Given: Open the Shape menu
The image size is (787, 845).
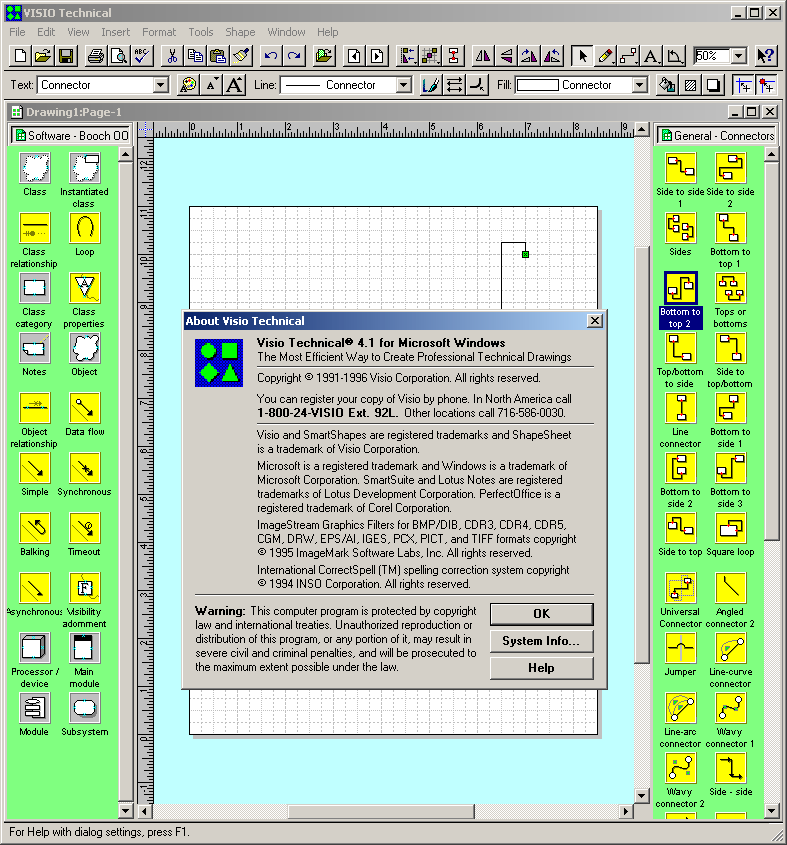Looking at the screenshot, I should (x=240, y=32).
